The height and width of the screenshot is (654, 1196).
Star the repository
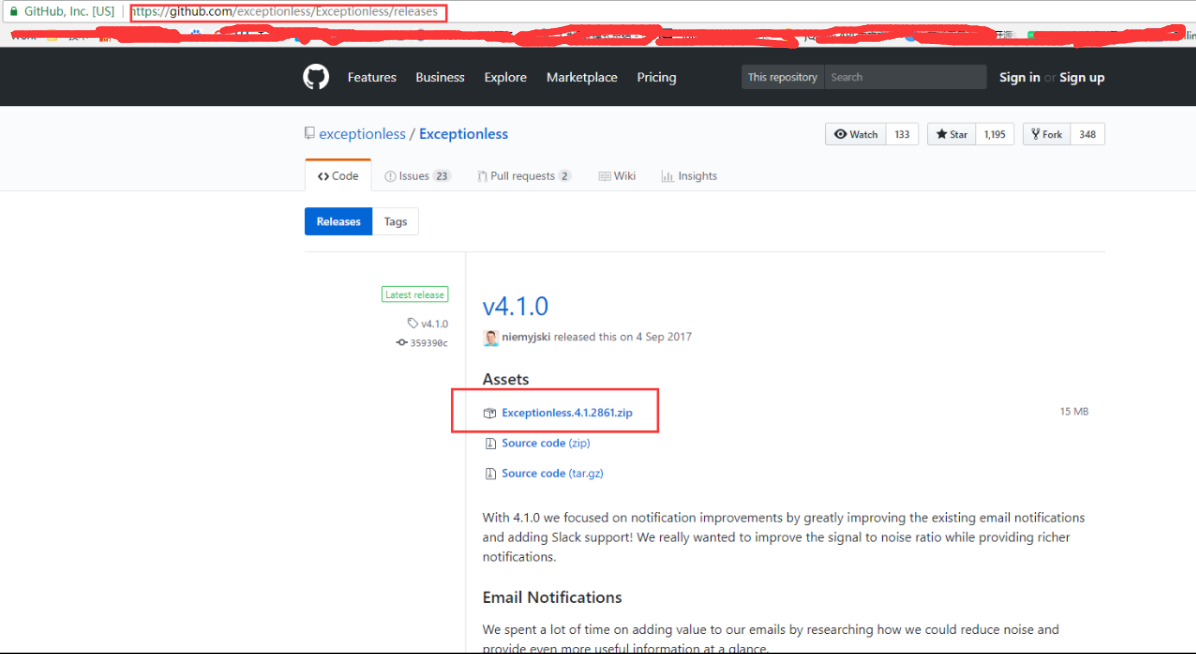pyautogui.click(x=951, y=134)
